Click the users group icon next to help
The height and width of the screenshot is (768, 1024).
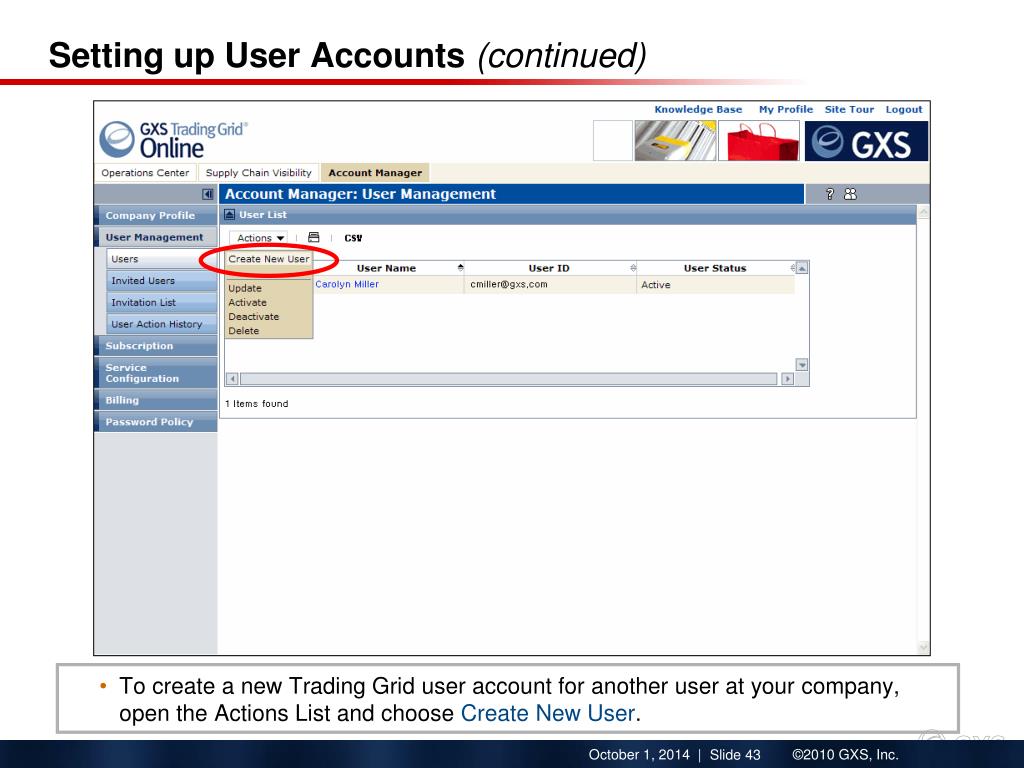click(x=850, y=194)
